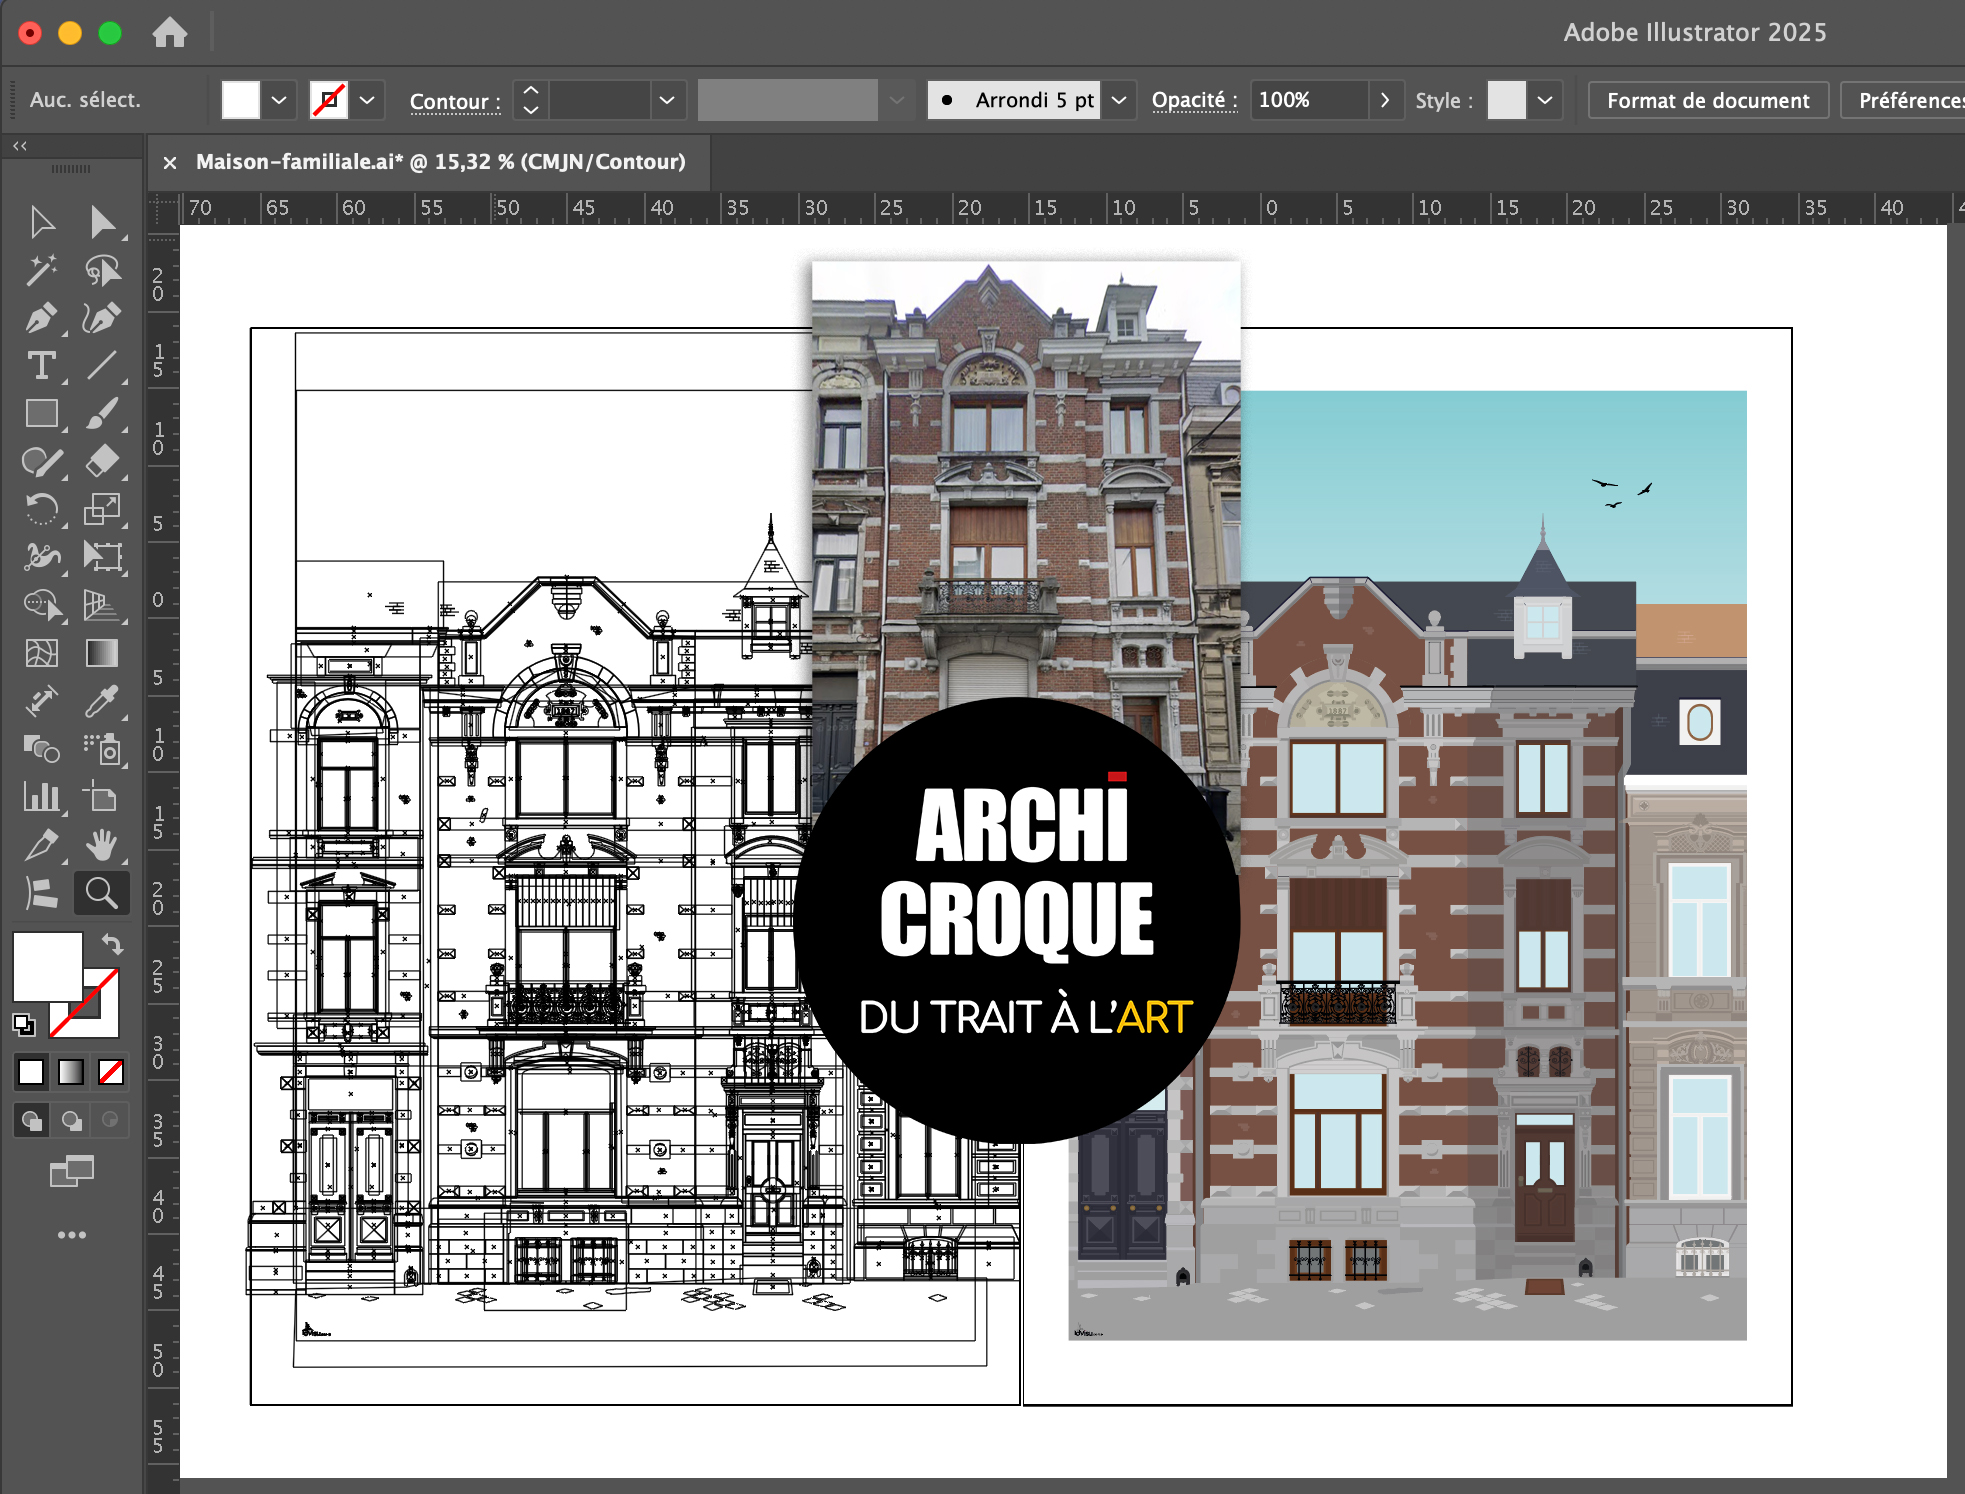Screen dimensions: 1965x1494
Task: Enable Draw Normal mode
Action: [32, 1120]
